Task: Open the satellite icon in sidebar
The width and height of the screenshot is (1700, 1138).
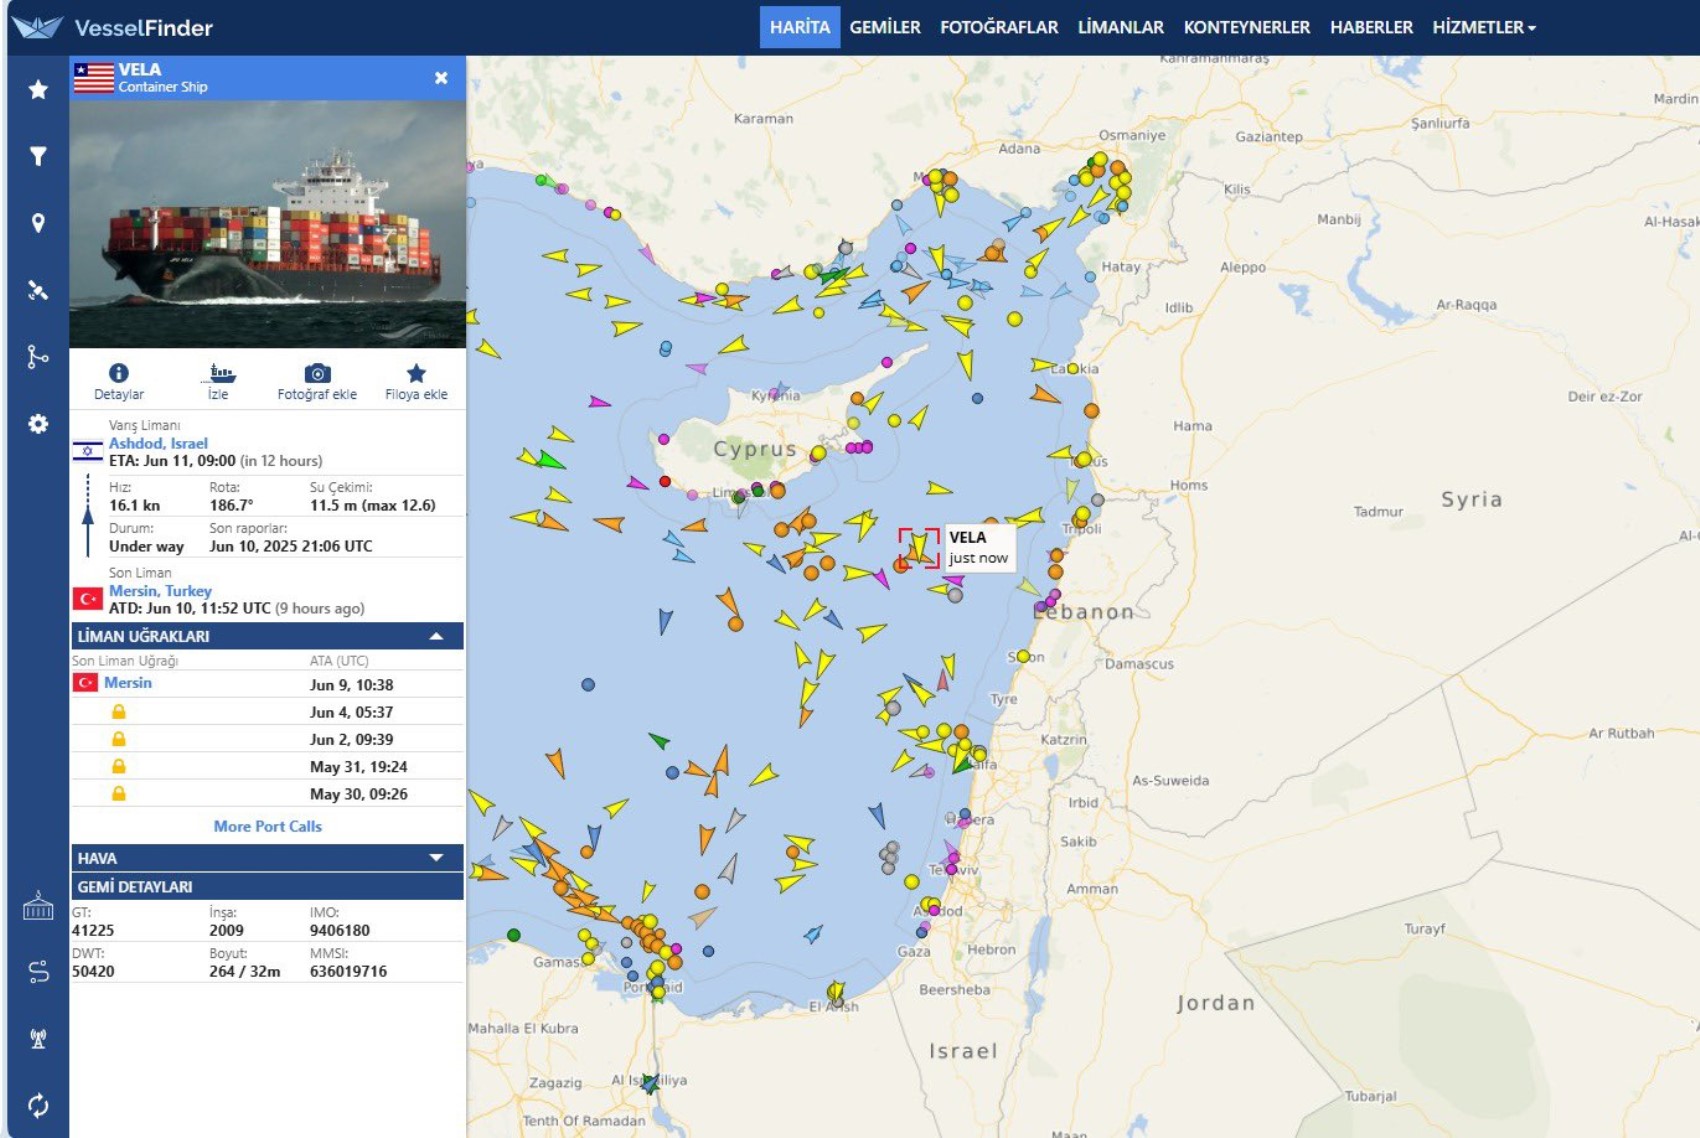Action: pos(38,290)
